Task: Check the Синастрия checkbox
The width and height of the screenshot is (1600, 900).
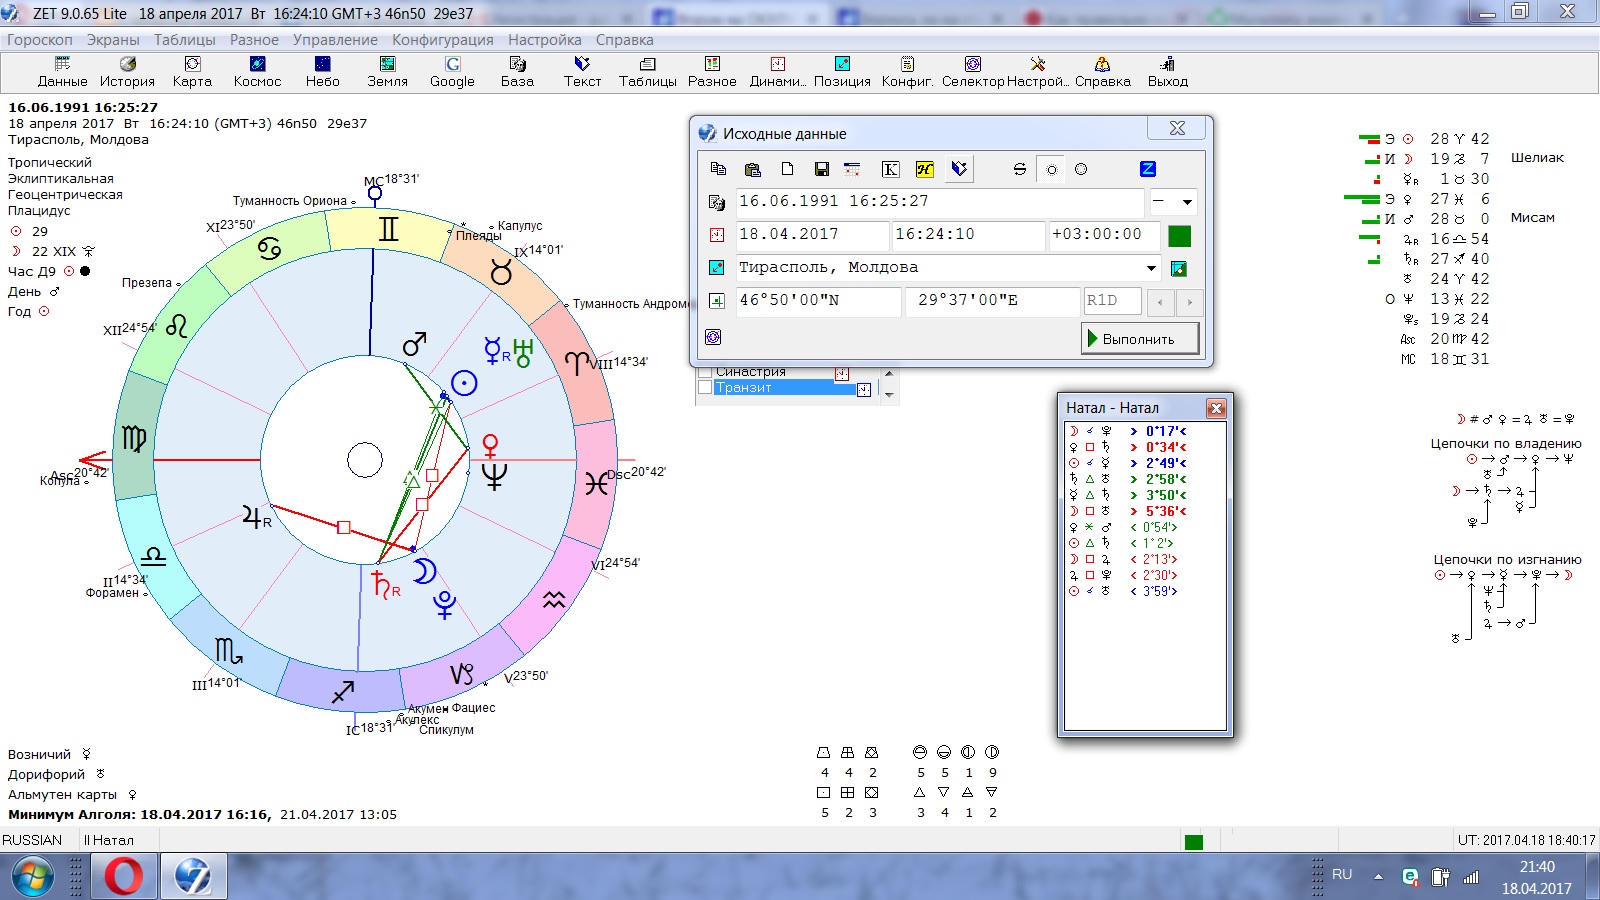Action: [x=705, y=372]
